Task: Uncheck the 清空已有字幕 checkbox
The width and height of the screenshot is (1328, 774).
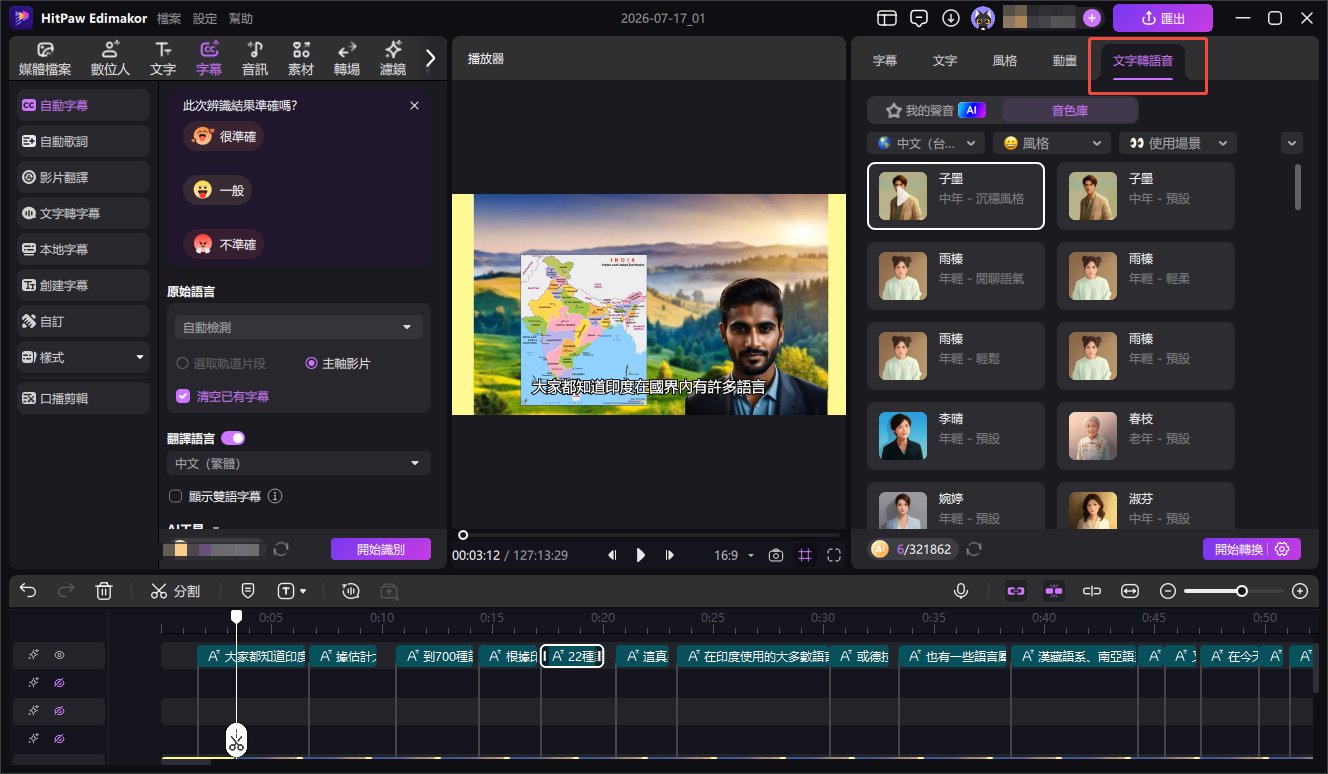Action: click(183, 396)
